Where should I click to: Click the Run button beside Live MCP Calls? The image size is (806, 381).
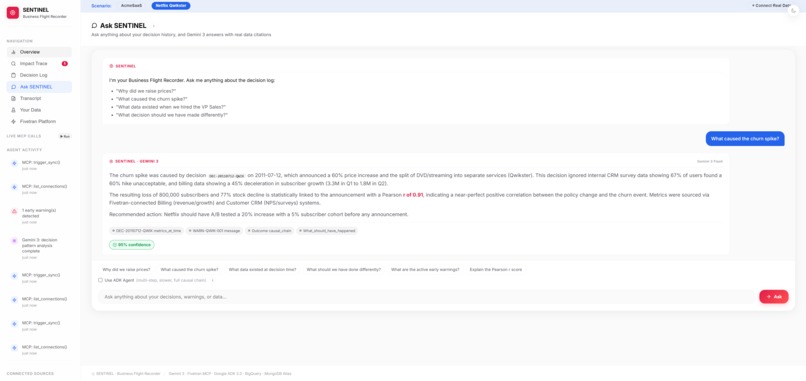(65, 136)
